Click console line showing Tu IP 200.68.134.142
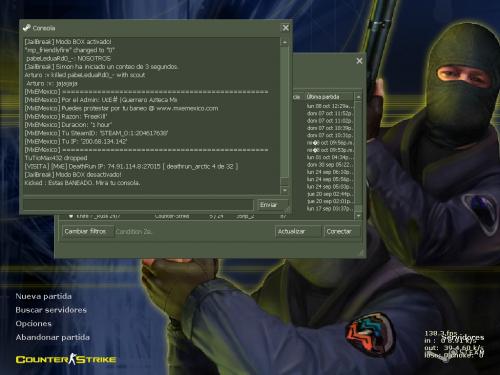 [x=76, y=141]
